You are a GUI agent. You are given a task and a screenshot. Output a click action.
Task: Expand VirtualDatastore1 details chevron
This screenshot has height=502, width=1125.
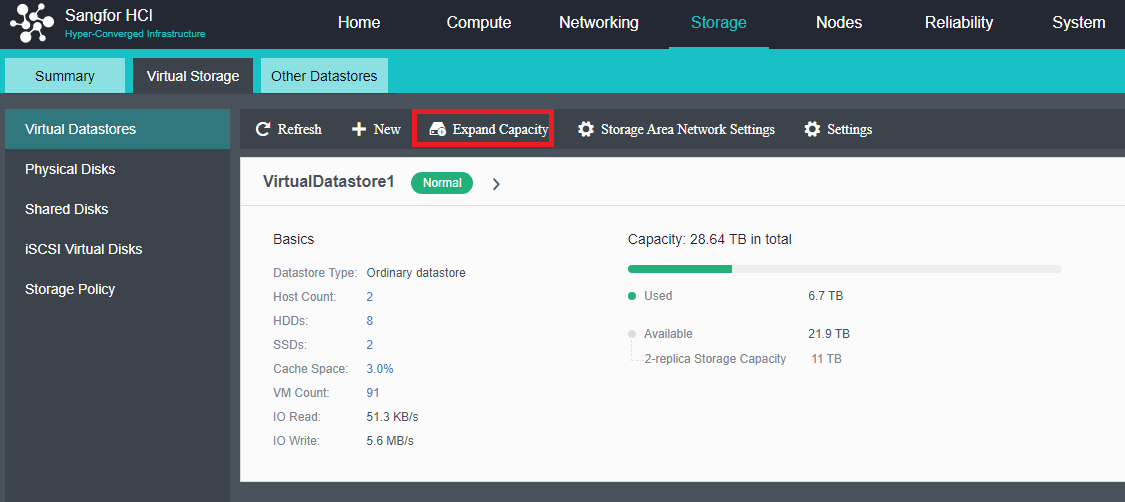[496, 184]
